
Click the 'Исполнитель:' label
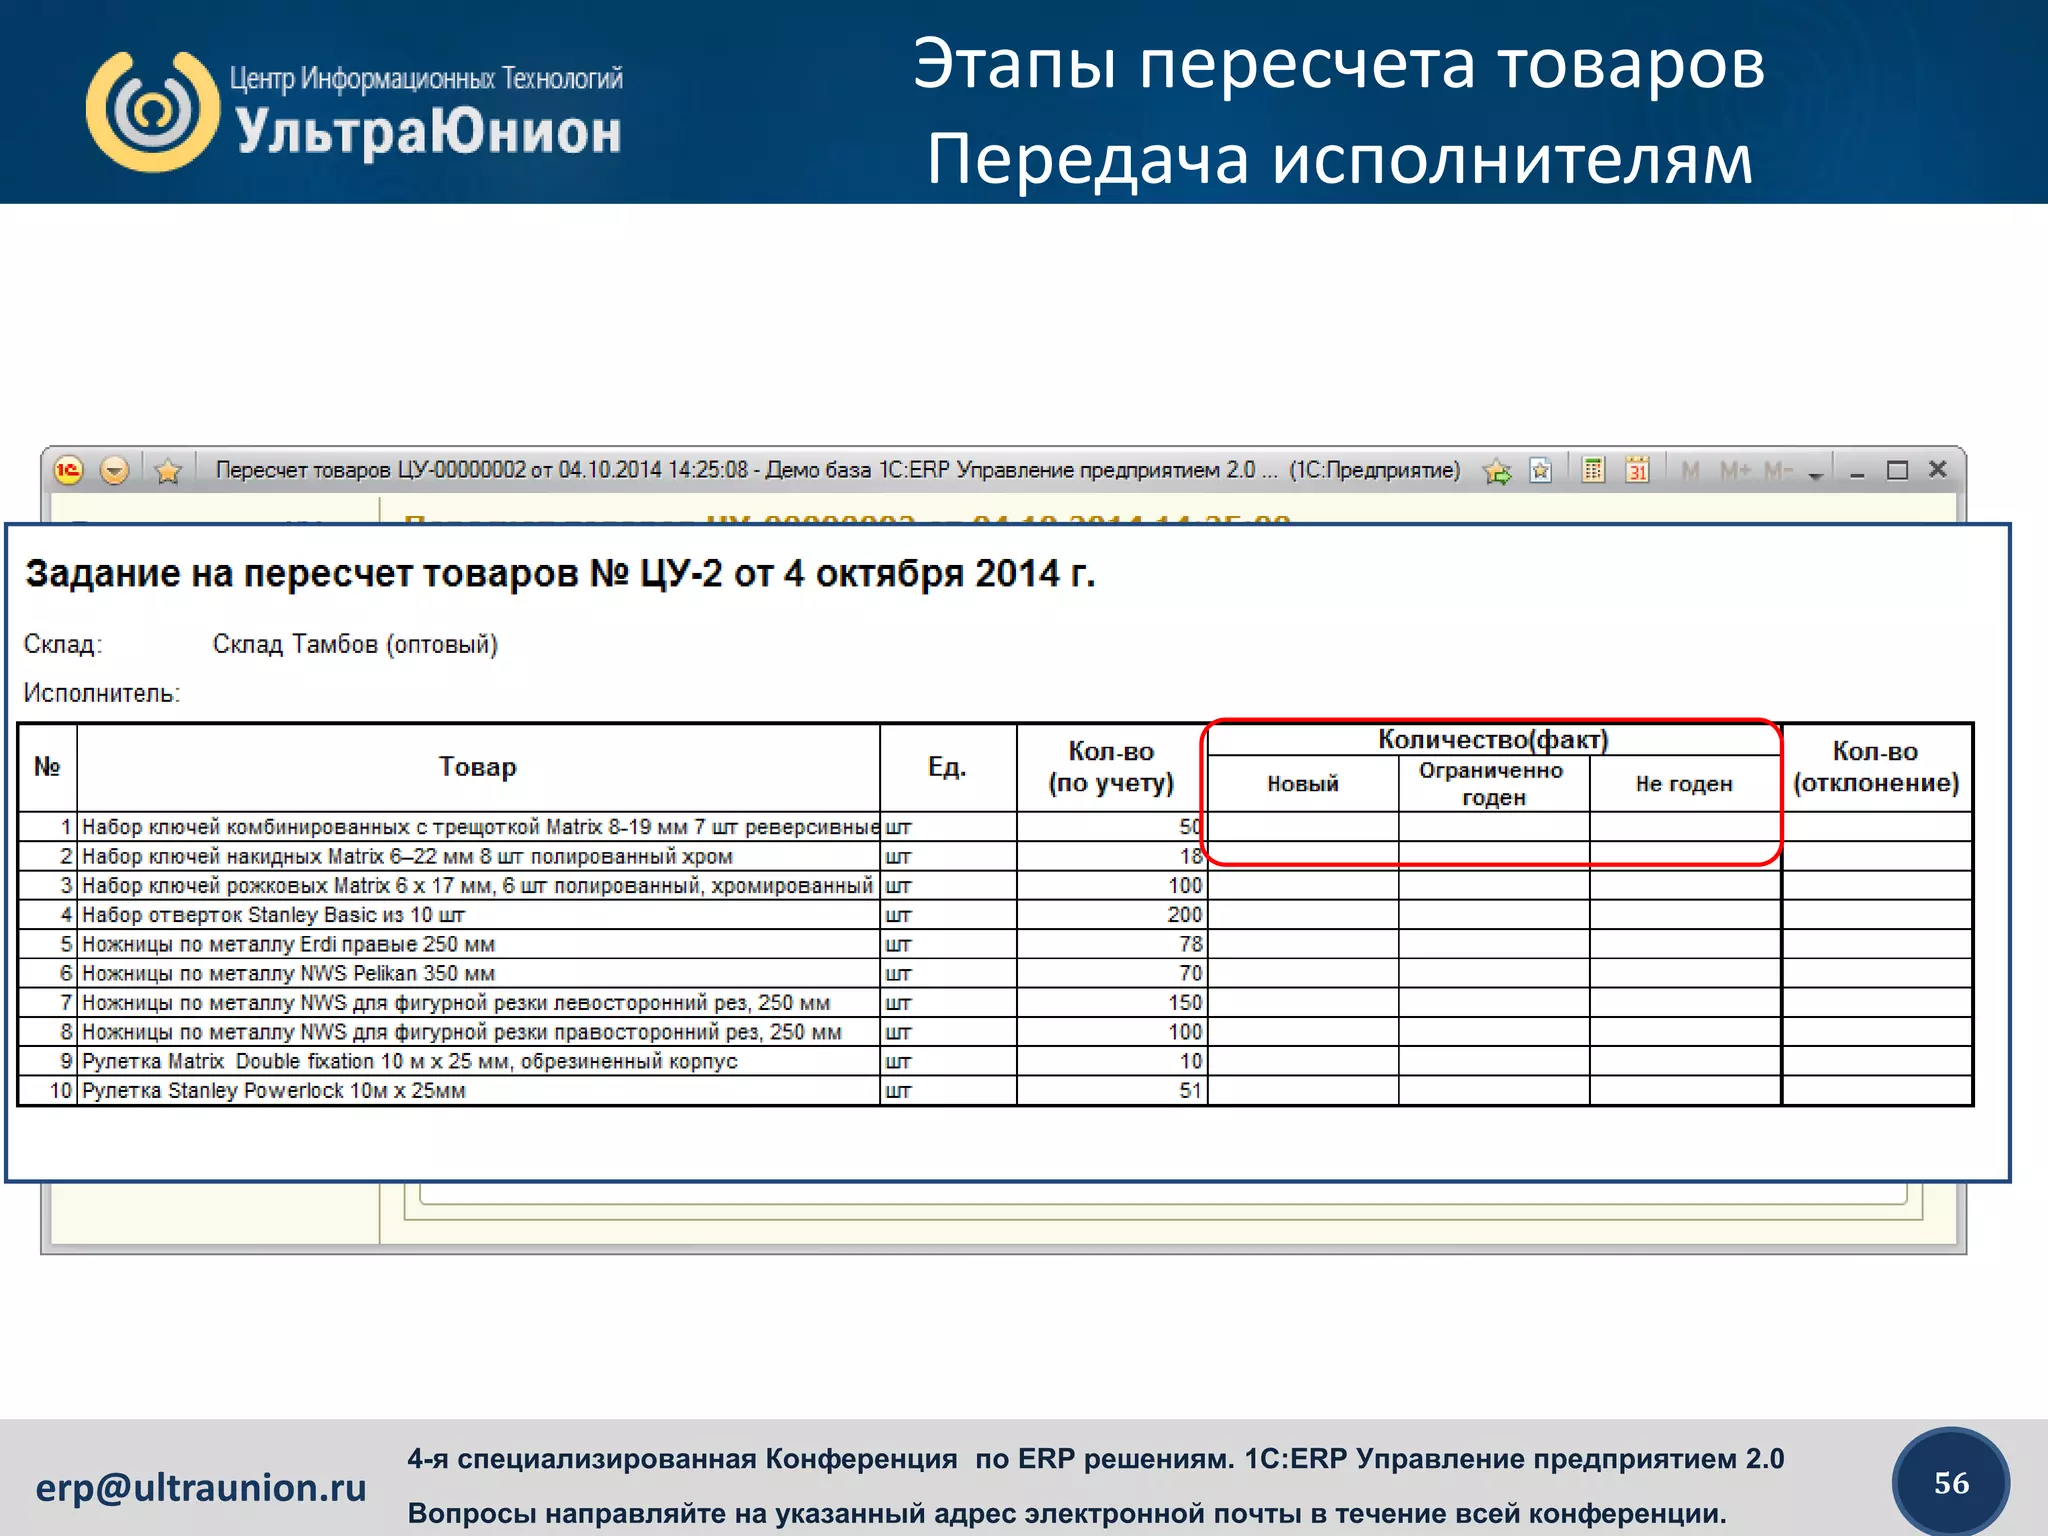tap(102, 693)
